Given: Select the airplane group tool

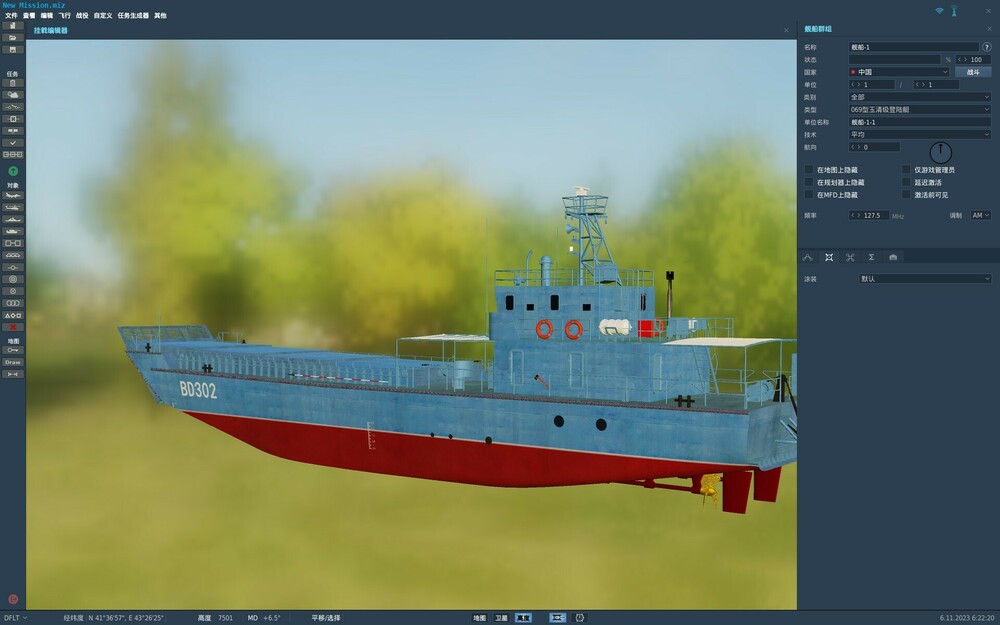Looking at the screenshot, I should [13, 195].
